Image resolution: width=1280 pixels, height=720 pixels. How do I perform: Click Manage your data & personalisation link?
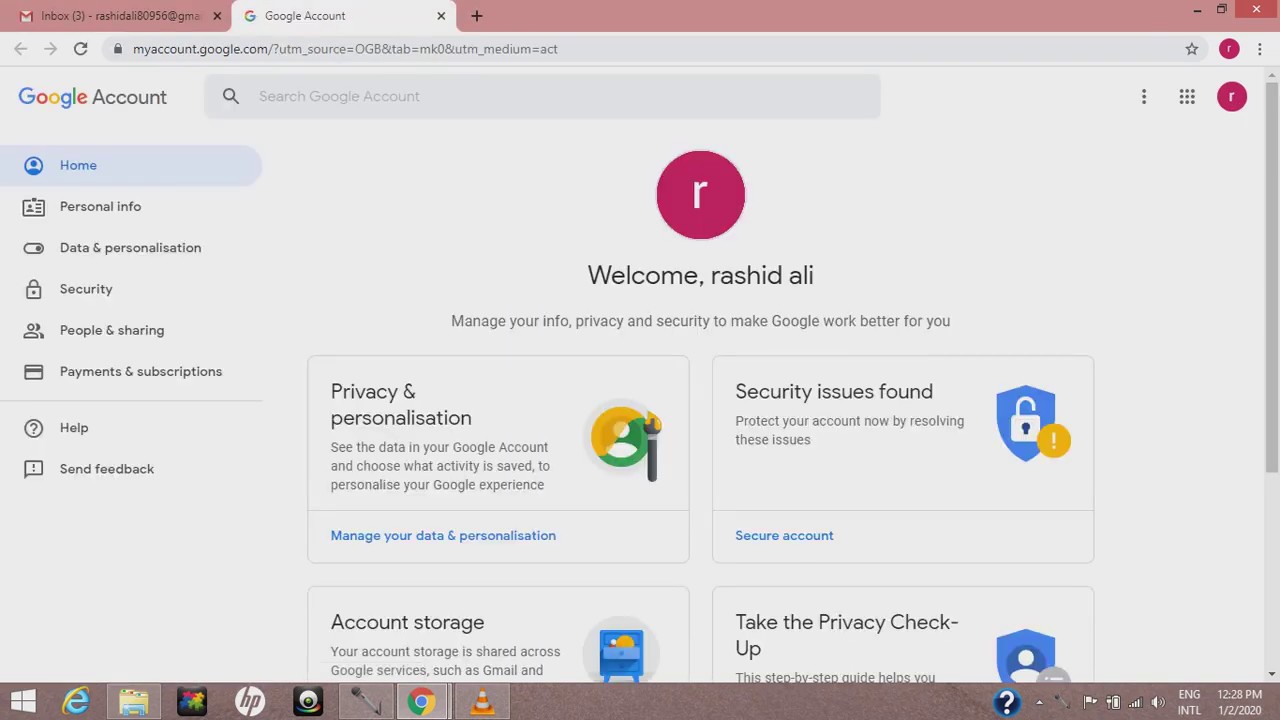(x=443, y=535)
